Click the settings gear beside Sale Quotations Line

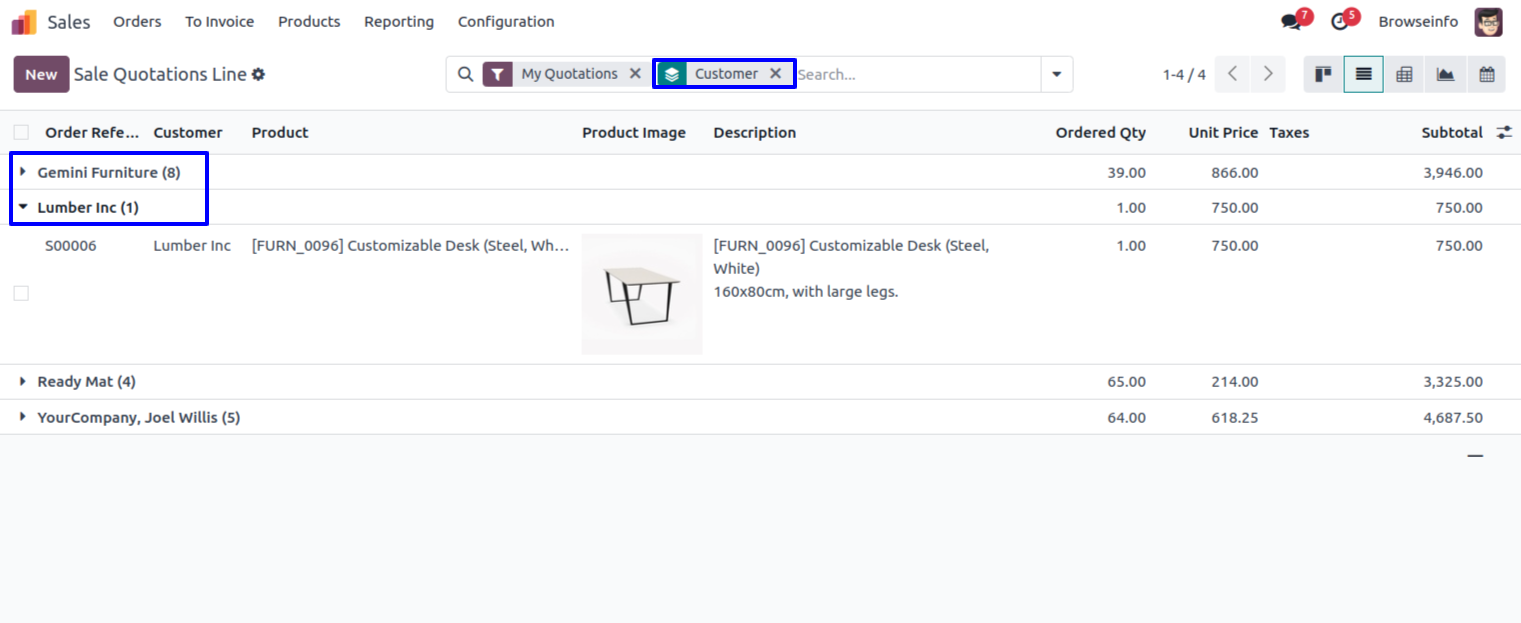point(259,74)
